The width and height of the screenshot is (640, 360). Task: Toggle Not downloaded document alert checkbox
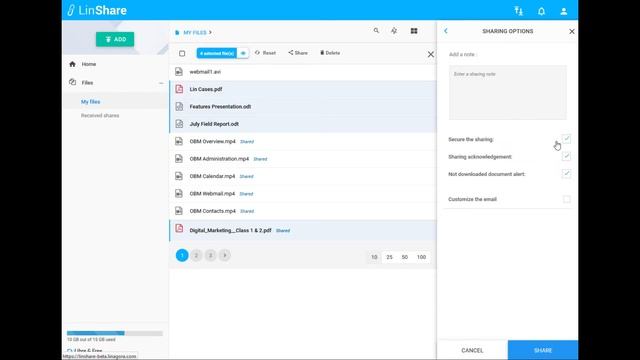(566, 174)
